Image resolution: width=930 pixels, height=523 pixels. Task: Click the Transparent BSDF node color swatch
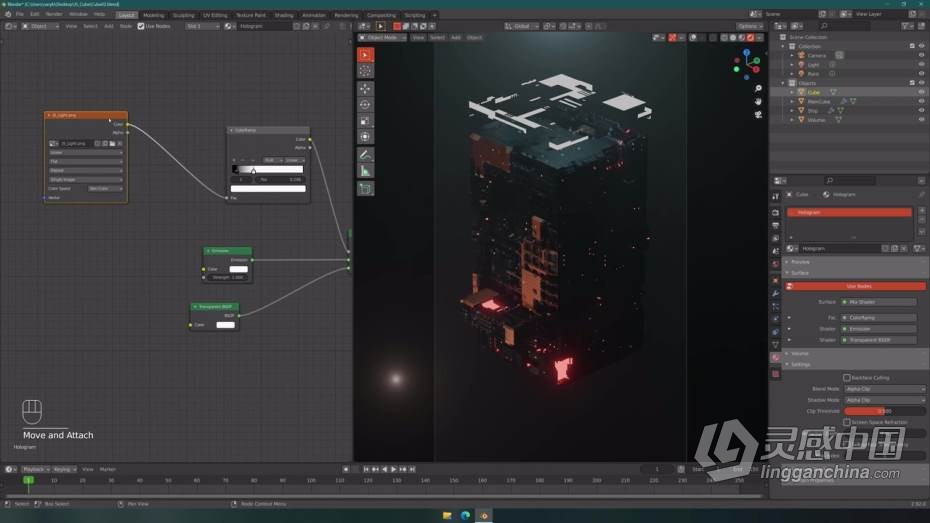[225, 325]
